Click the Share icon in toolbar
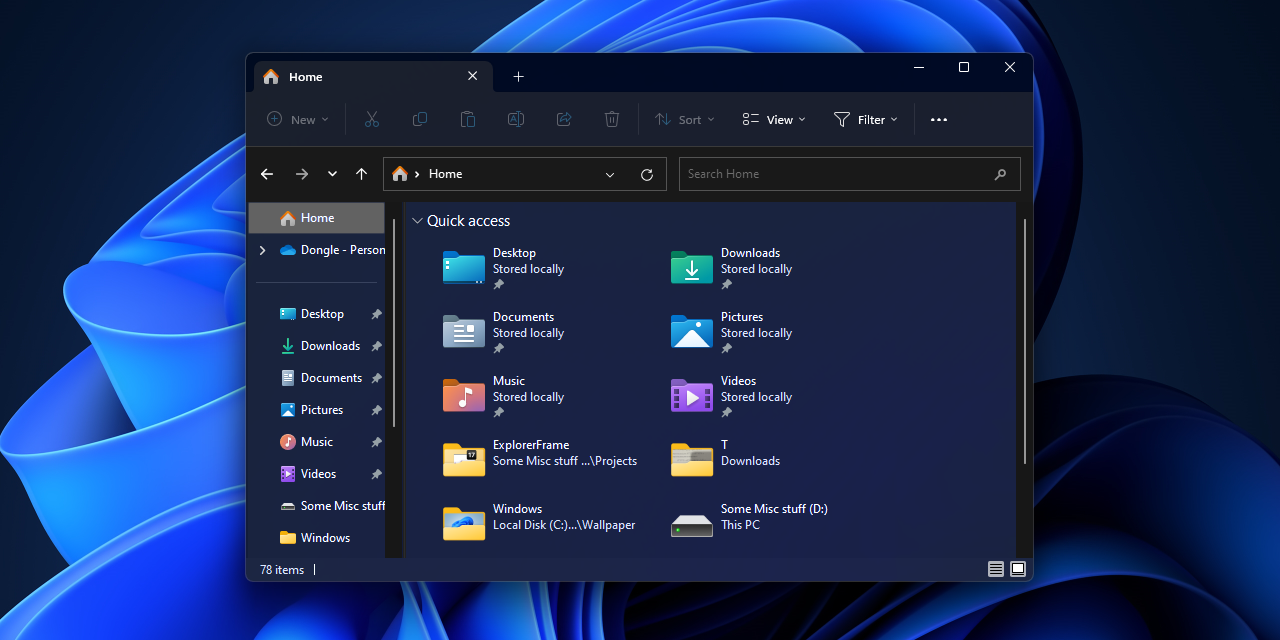Image resolution: width=1280 pixels, height=640 pixels. click(x=564, y=119)
